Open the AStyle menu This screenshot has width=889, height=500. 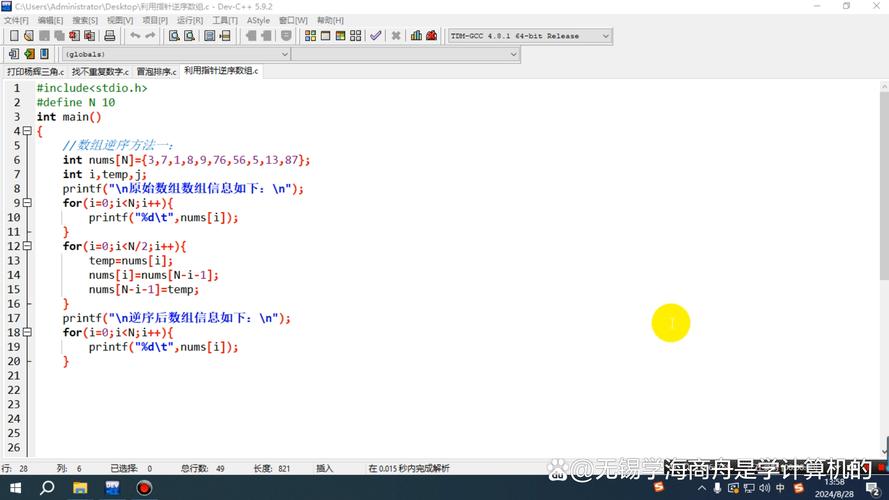pos(258,20)
